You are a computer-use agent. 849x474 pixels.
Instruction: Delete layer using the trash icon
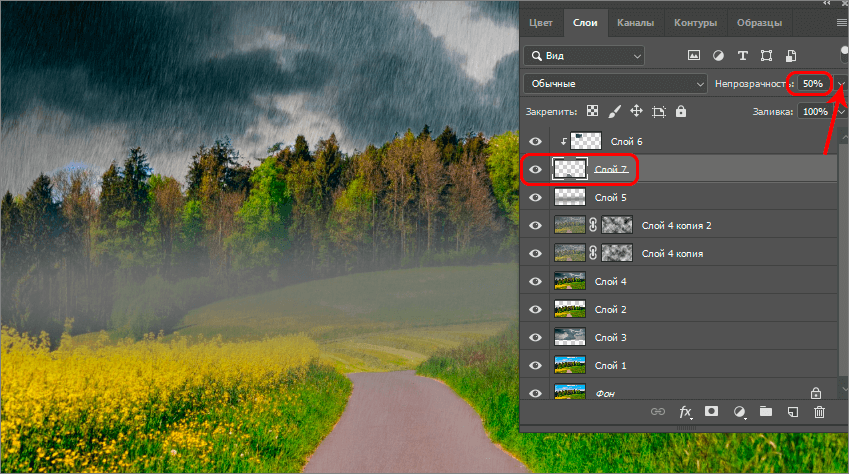(x=819, y=411)
